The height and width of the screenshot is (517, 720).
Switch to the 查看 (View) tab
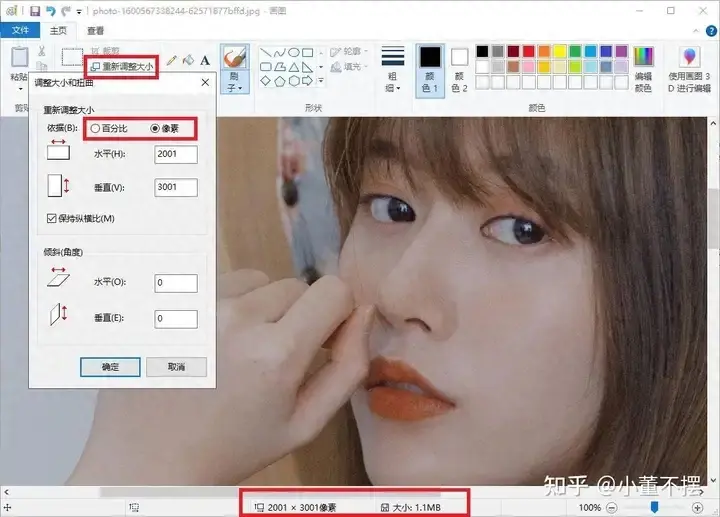95,31
